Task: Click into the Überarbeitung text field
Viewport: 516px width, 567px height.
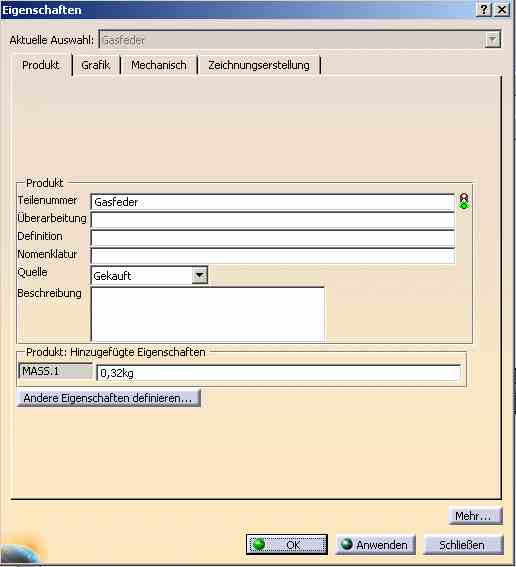Action: click(x=273, y=220)
